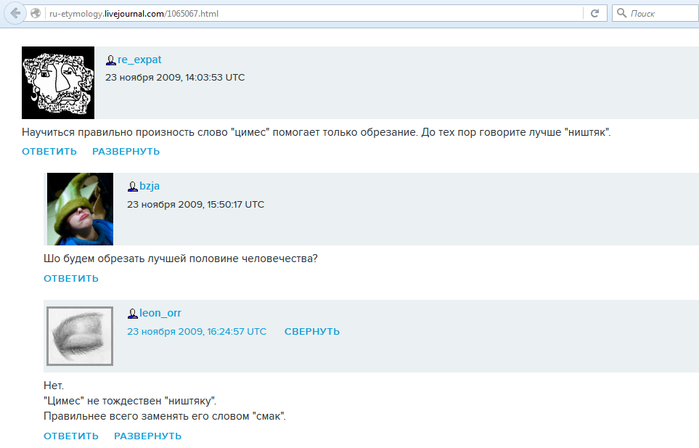Click the comment text about "цимес" pronunciation

click(316, 132)
